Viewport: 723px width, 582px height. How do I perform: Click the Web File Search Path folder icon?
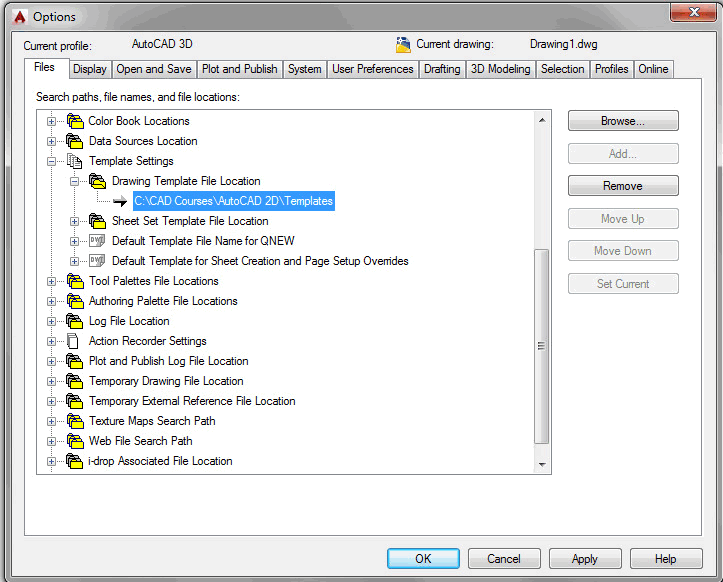pyautogui.click(x=74, y=441)
